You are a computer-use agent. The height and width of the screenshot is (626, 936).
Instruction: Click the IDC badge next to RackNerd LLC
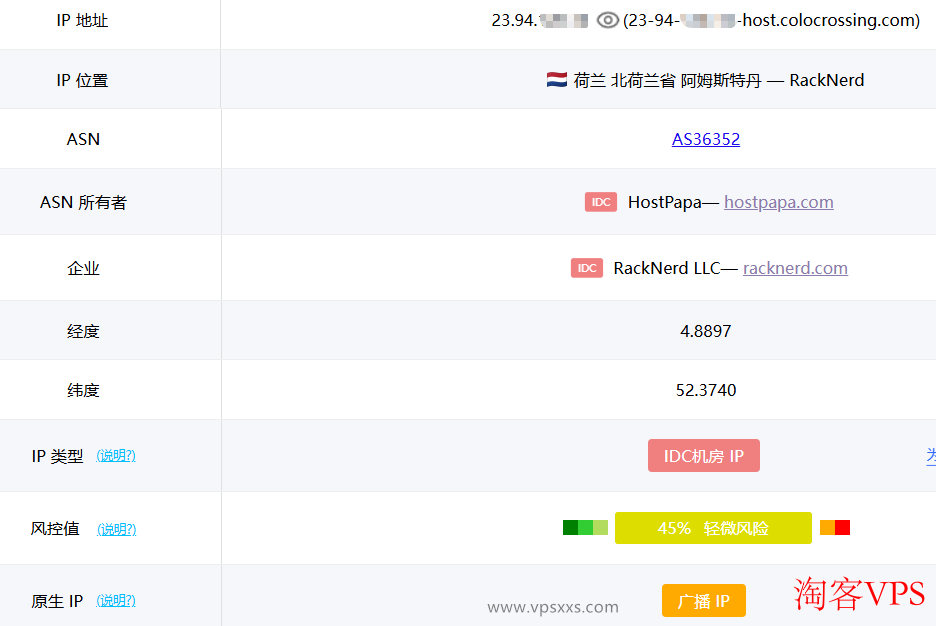(x=587, y=268)
